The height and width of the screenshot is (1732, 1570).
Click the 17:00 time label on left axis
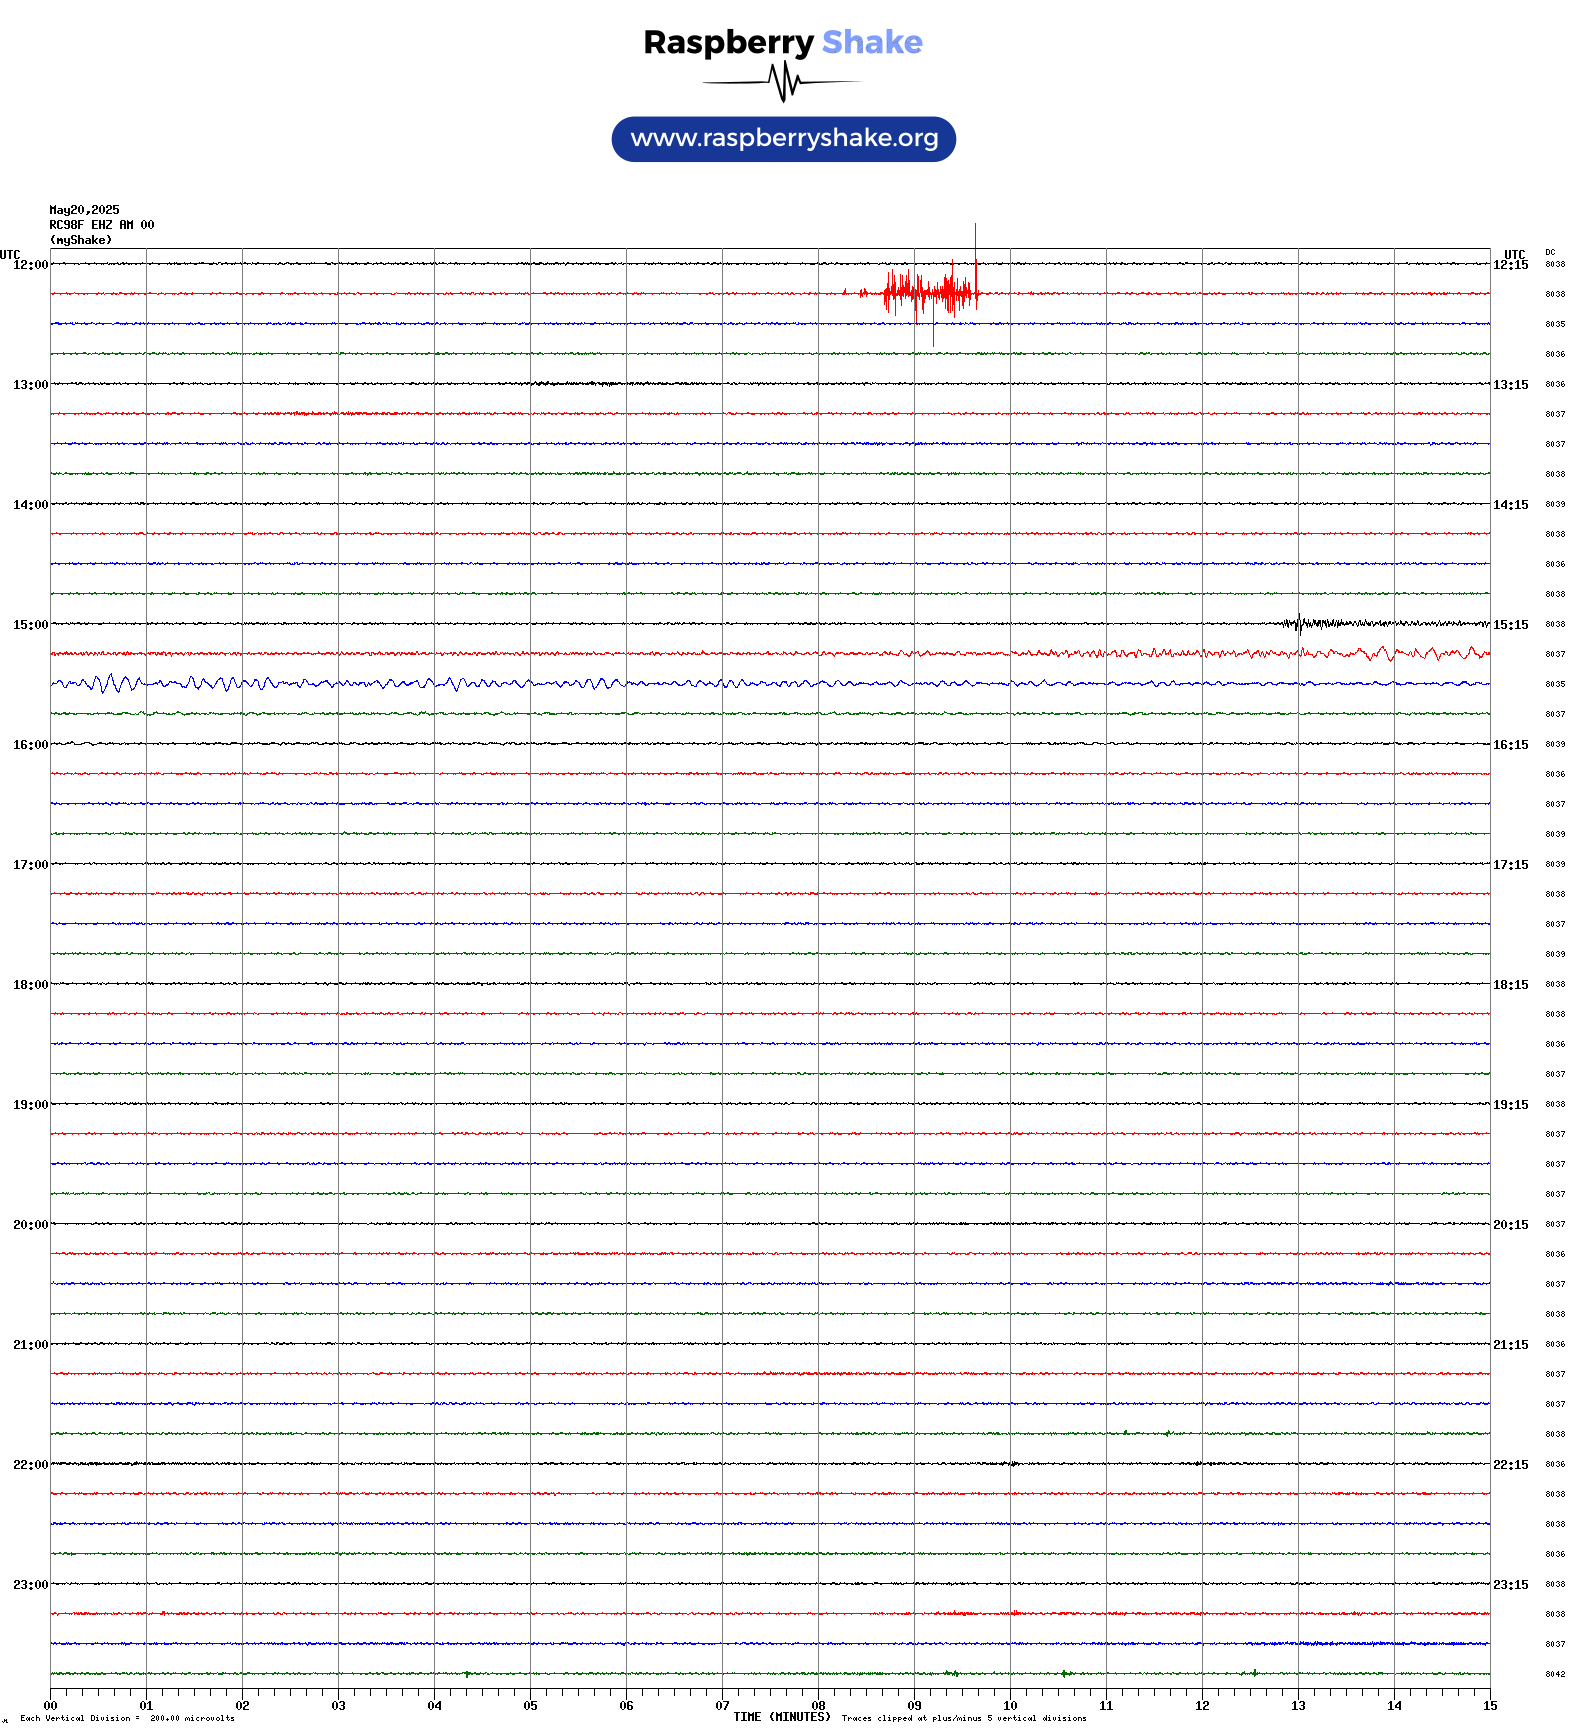pos(30,865)
